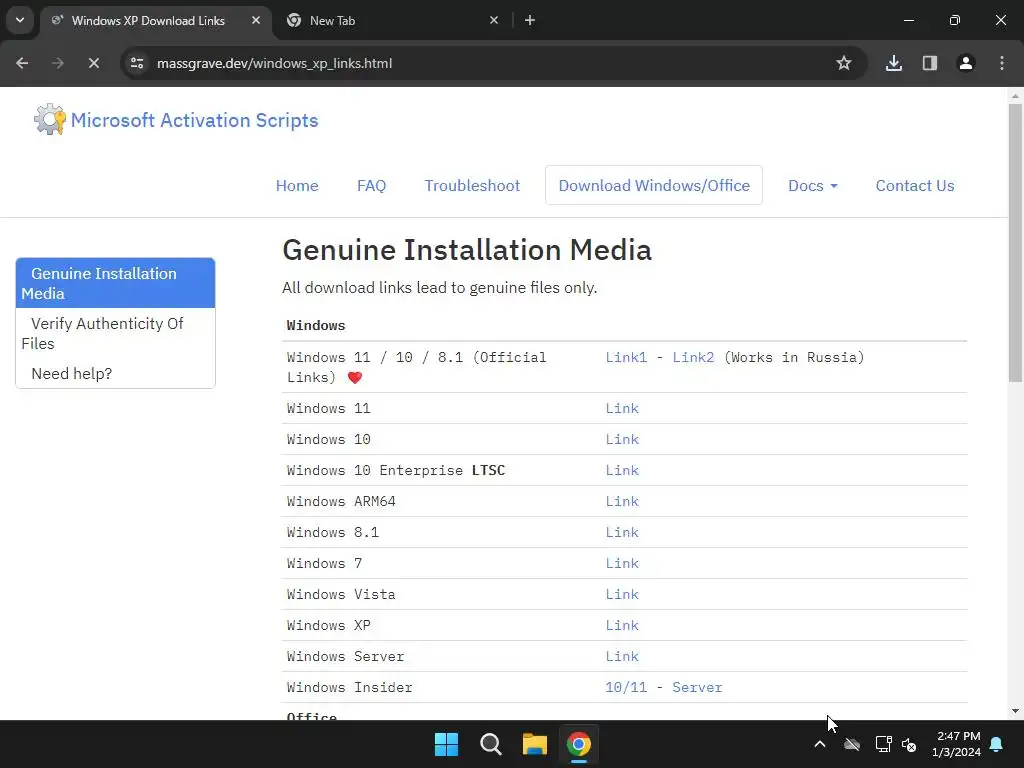Click the OneDrive cloud tray icon
Viewport: 1024px width, 768px height.
852,744
